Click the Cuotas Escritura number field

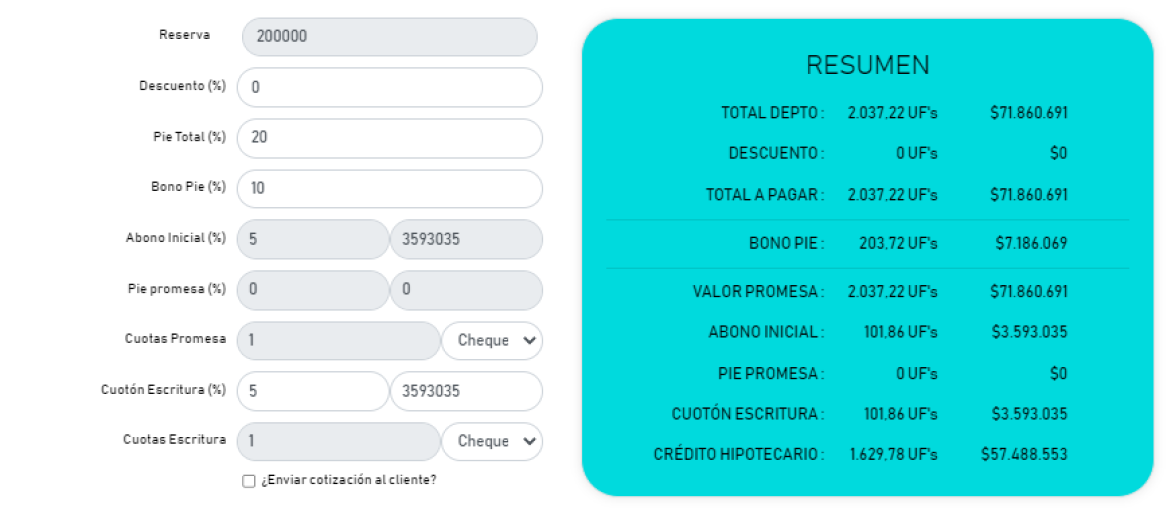[338, 441]
